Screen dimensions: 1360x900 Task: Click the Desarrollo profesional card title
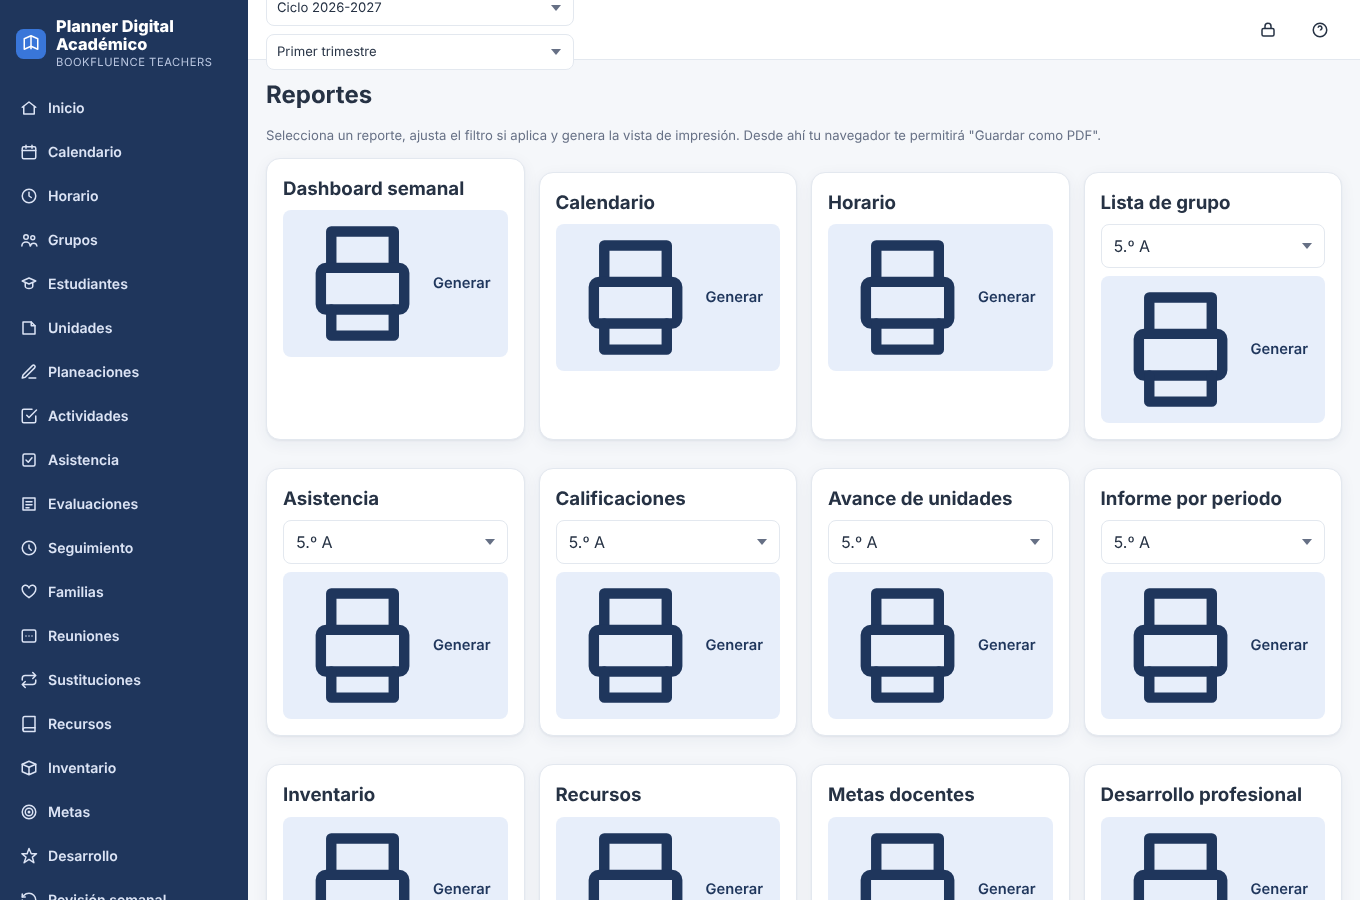pos(1201,795)
